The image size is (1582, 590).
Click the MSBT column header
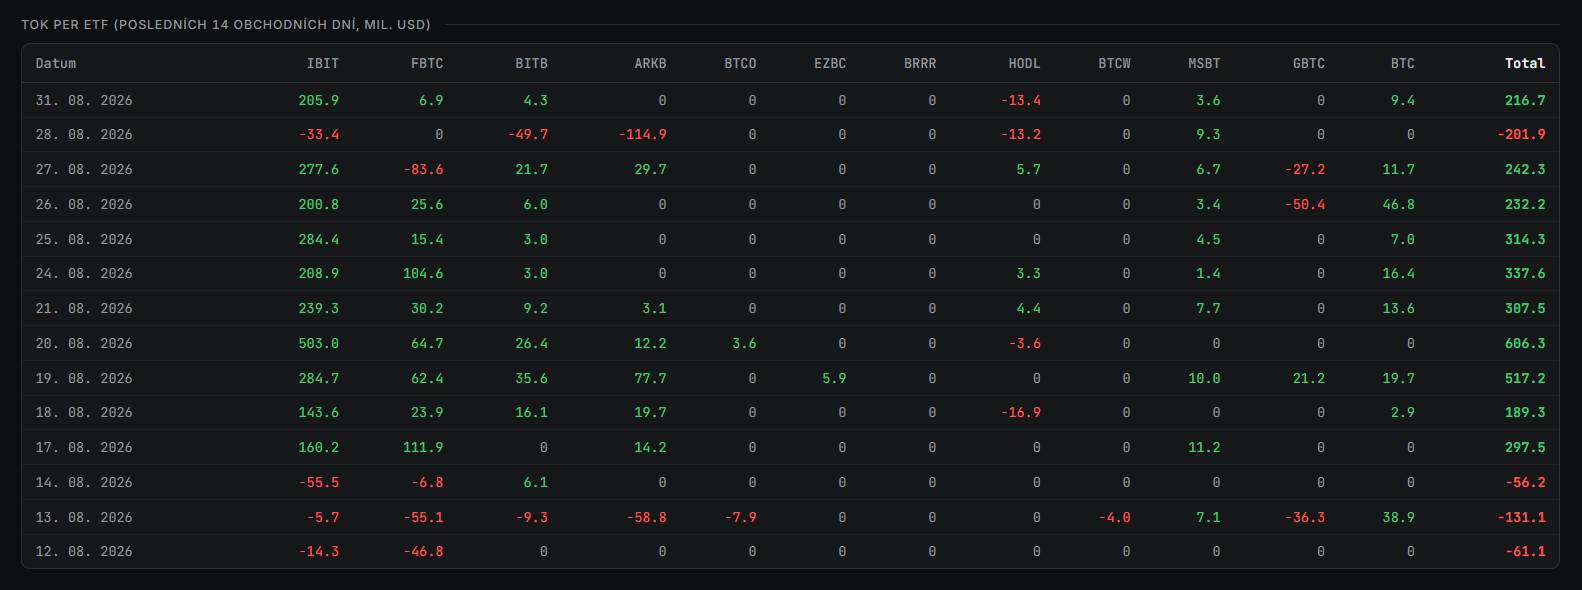pyautogui.click(x=1204, y=63)
